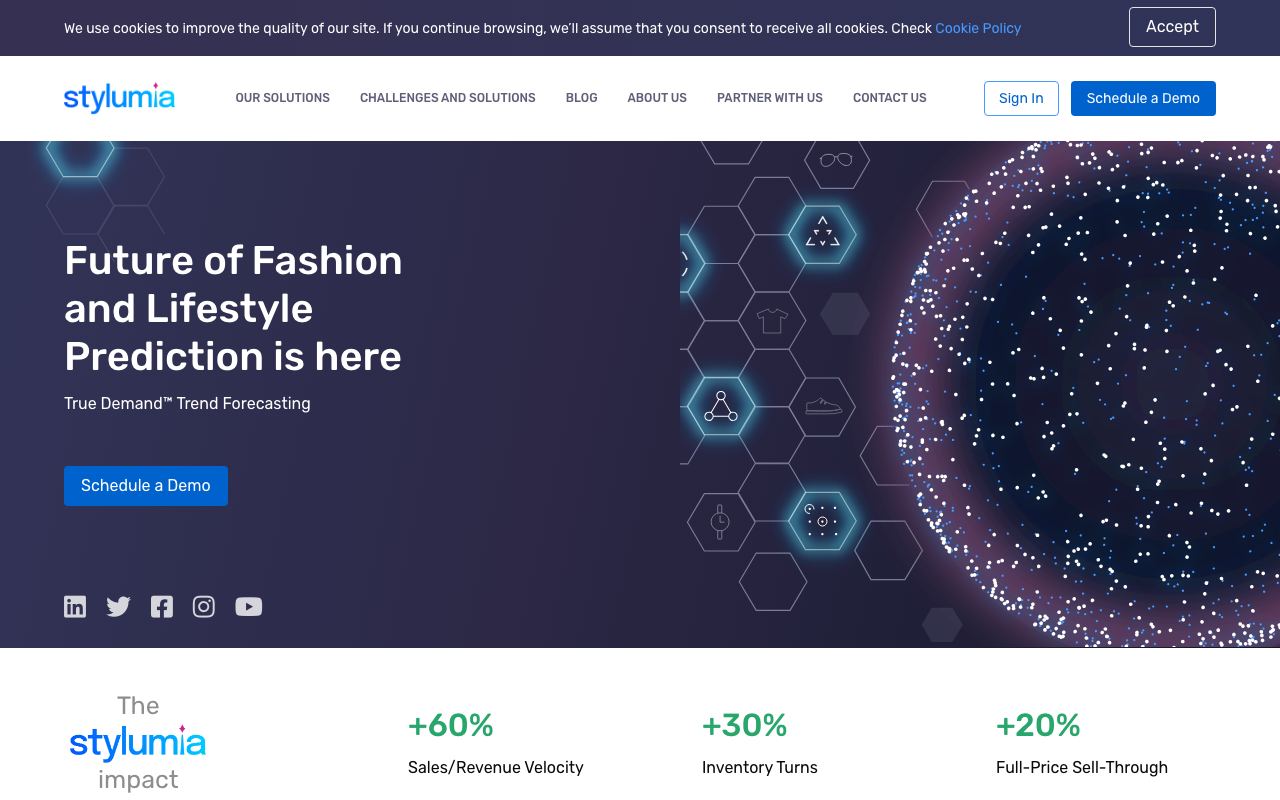Click the +20% statistic
Screen dimensions: 1280x800
(1038, 725)
